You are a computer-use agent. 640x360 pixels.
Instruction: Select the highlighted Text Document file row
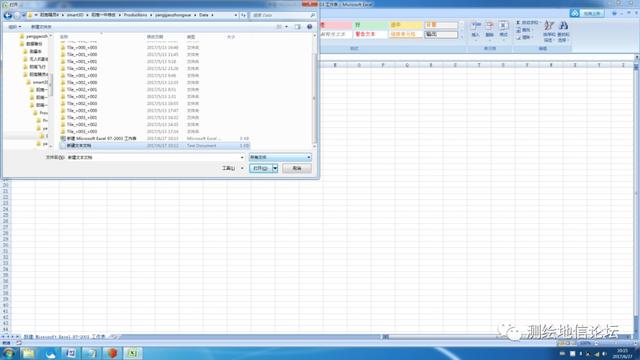click(x=154, y=145)
